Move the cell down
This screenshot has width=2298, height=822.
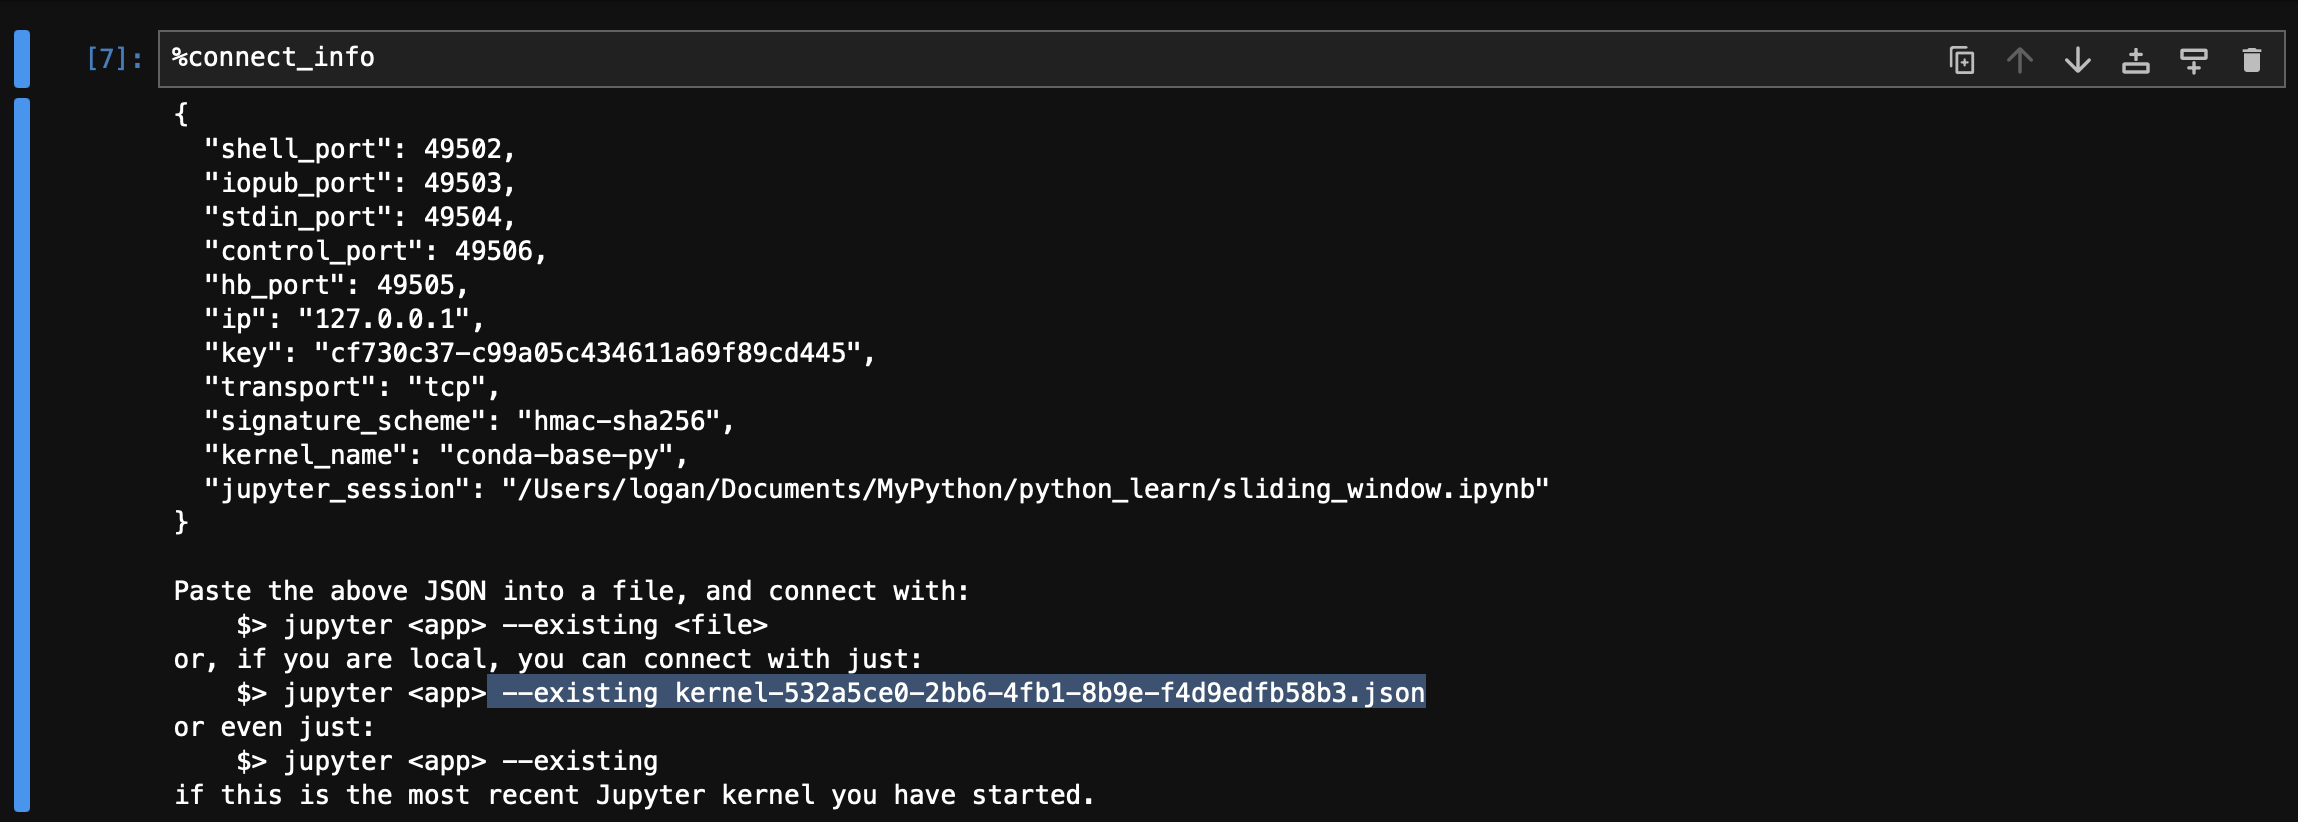[2078, 59]
